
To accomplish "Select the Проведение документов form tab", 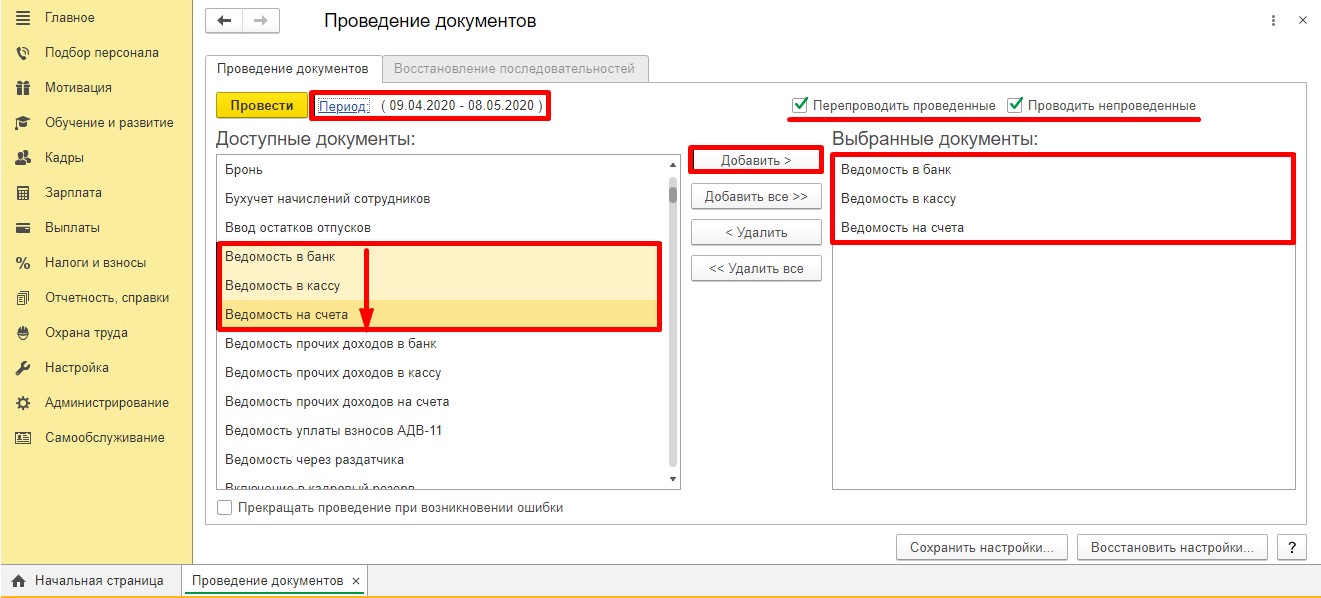I will (x=293, y=69).
